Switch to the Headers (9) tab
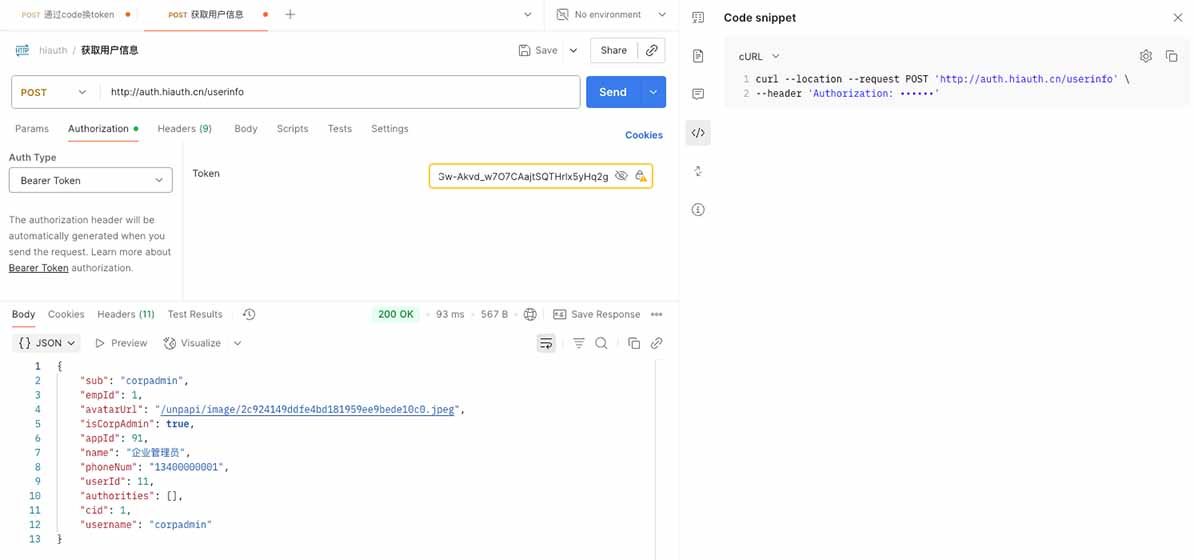 tap(184, 129)
